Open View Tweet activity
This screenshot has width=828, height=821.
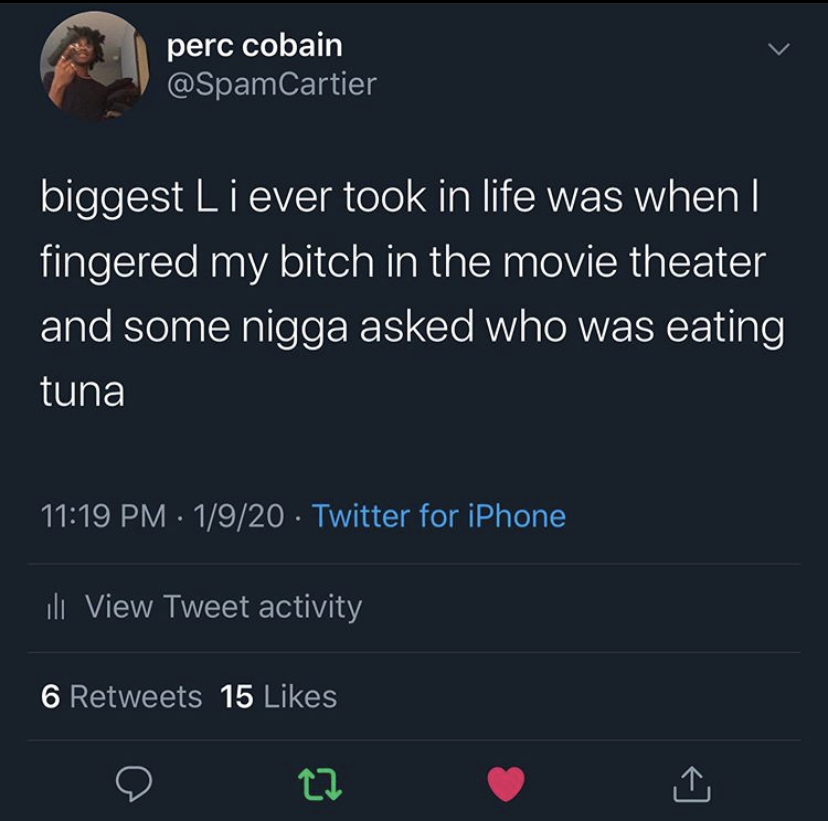point(223,607)
